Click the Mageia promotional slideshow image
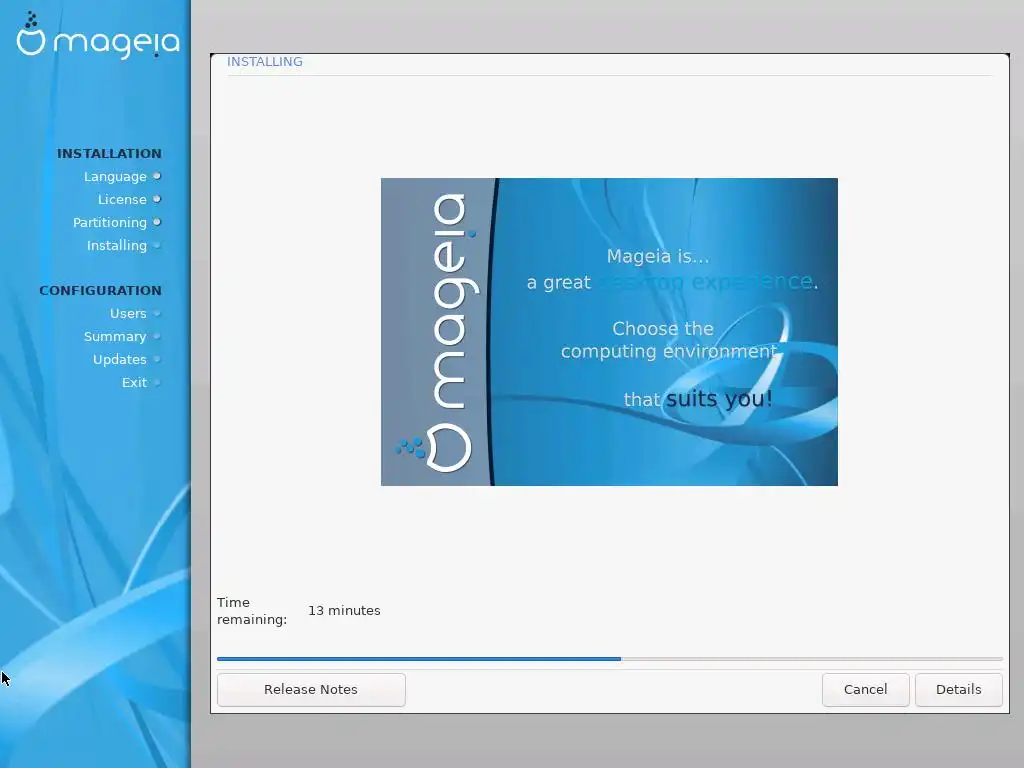 609,332
